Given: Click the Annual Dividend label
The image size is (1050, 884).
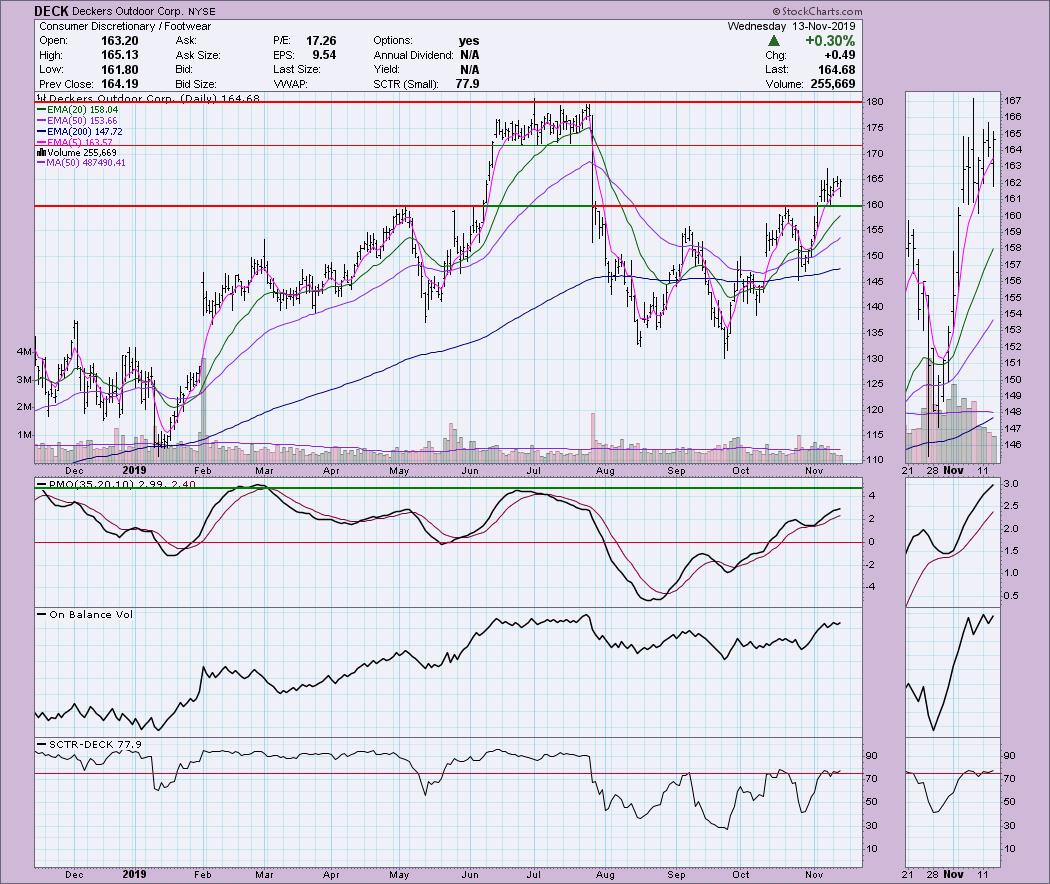Looking at the screenshot, I should click(413, 55).
